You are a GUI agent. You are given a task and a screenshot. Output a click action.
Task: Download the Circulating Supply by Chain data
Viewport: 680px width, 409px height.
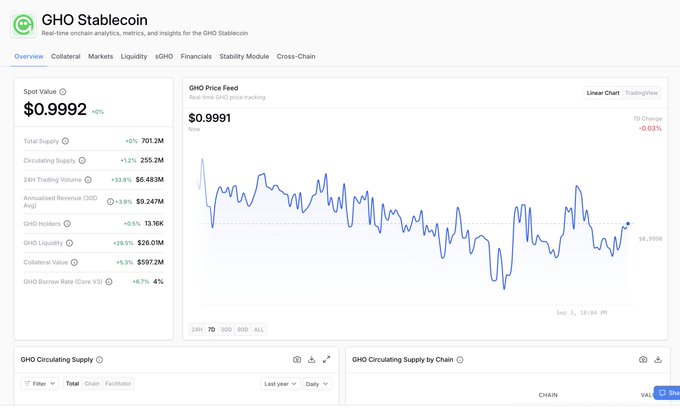coord(658,359)
